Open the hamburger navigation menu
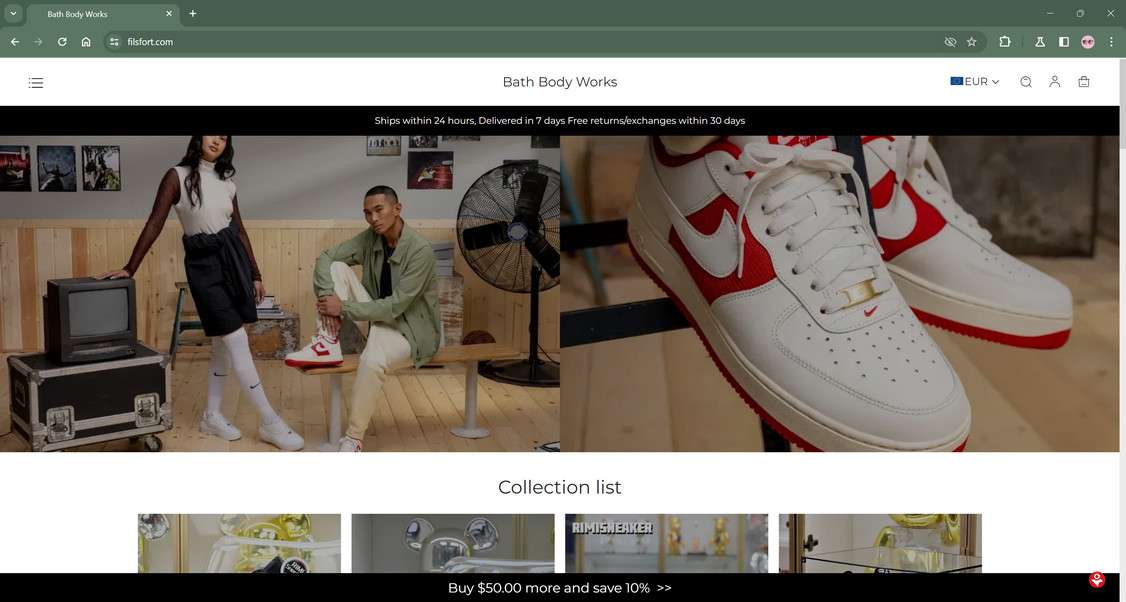 coord(36,83)
